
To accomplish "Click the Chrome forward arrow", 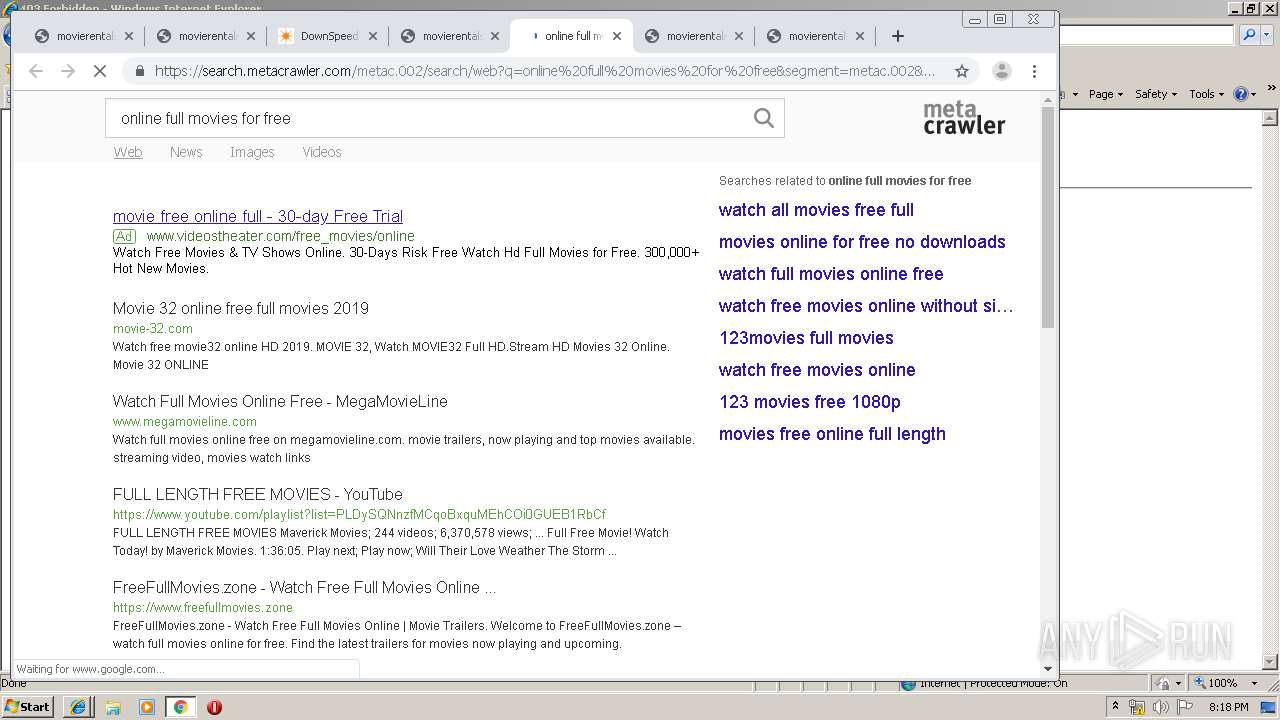I will coord(68,71).
